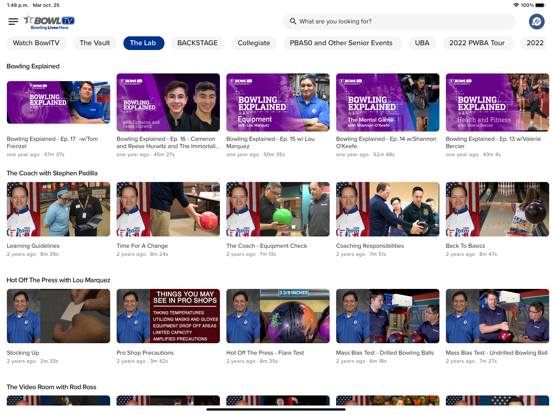
Task: Open Bowling Explained Ep. 15 Equipment thumbnail
Action: tap(278, 102)
